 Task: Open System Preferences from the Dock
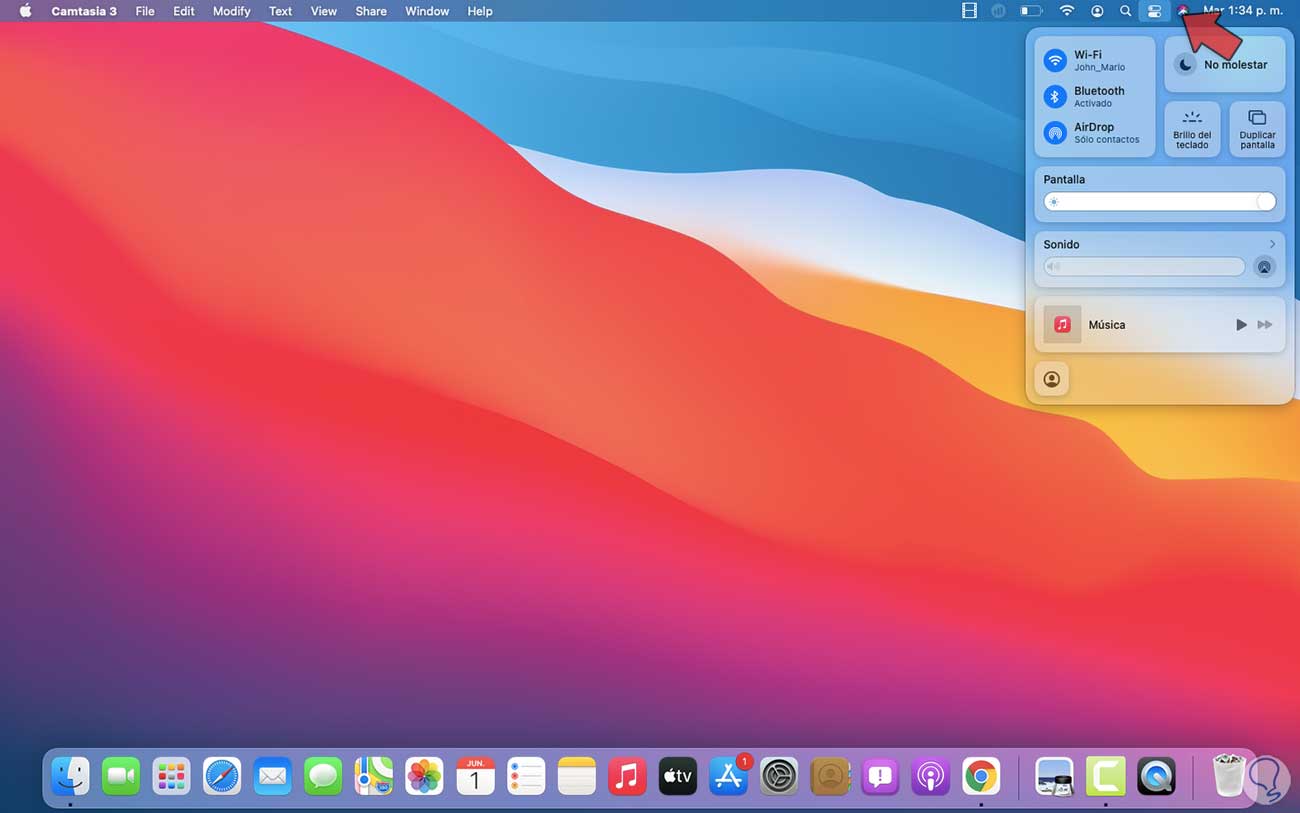(778, 776)
